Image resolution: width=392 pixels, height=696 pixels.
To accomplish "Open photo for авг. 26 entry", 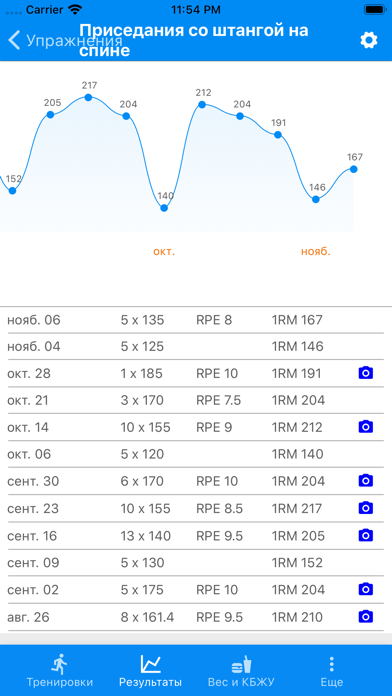I will click(x=365, y=617).
